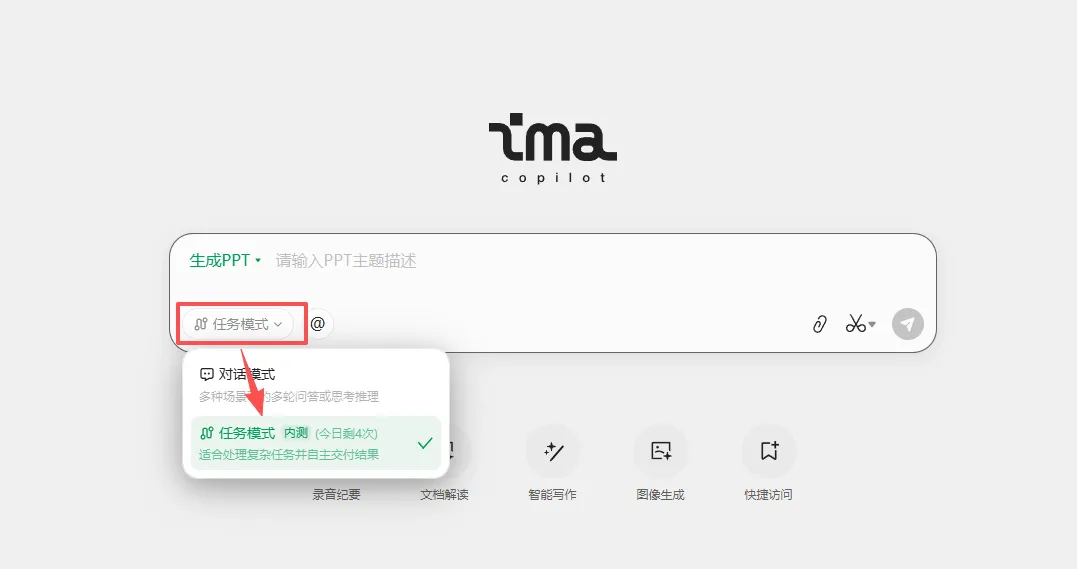Click the send paper-plane button
Screen dimensions: 1077x569
(x=907, y=324)
